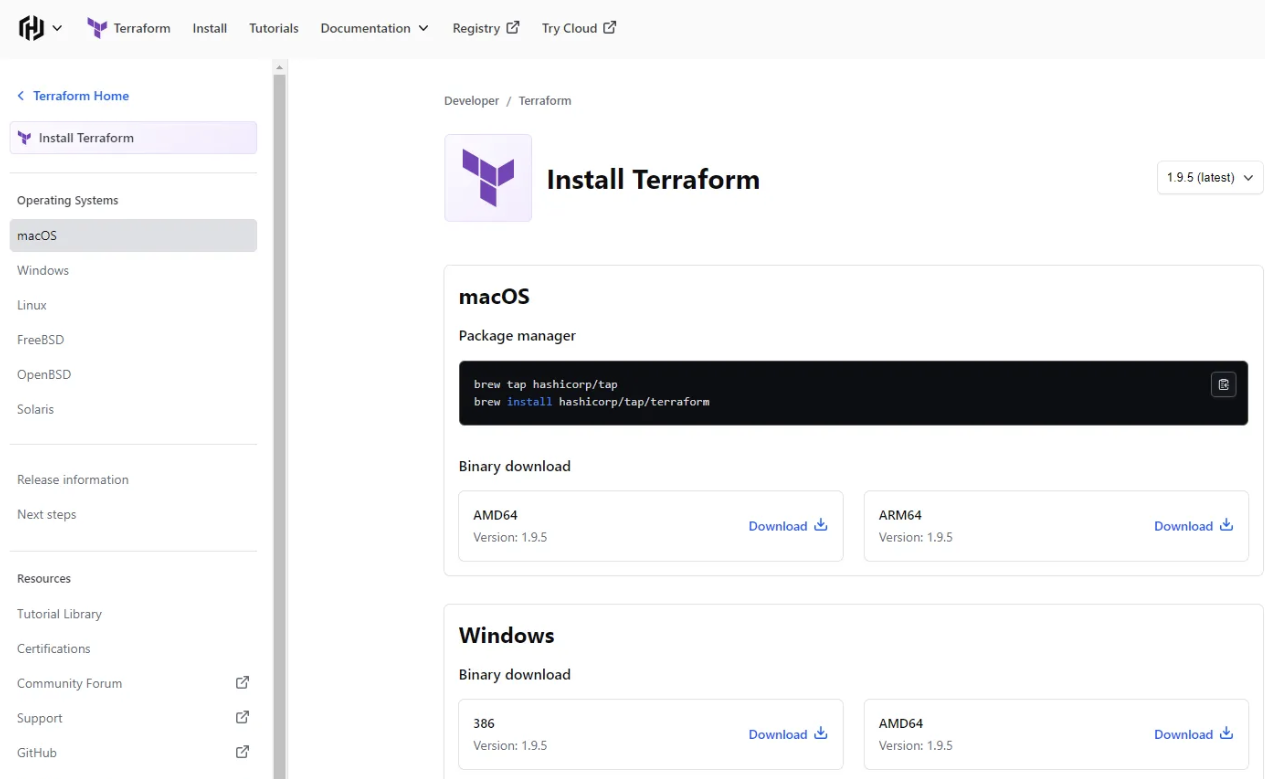
Task: Click the Developer breadcrumb
Action: (x=472, y=101)
